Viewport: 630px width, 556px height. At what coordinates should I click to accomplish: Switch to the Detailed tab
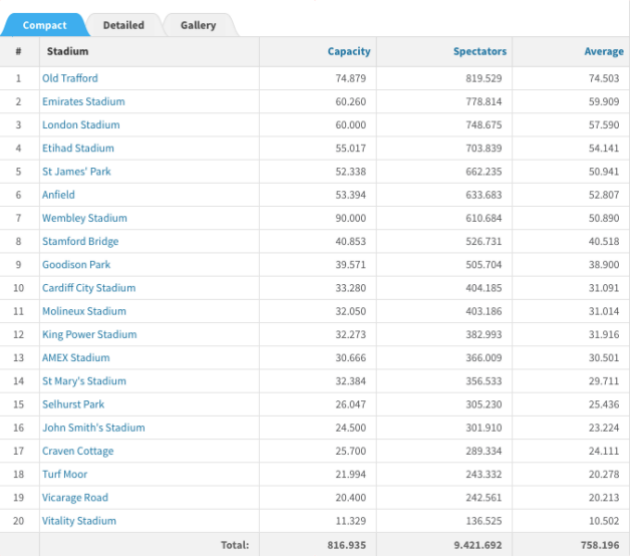click(123, 25)
